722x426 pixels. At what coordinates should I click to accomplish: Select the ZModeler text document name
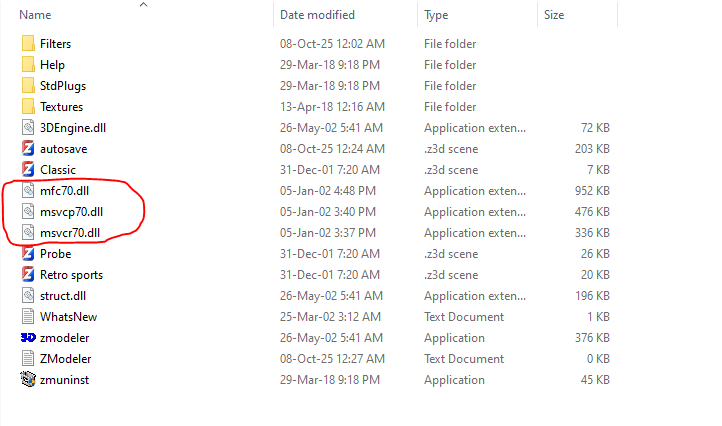pos(68,359)
